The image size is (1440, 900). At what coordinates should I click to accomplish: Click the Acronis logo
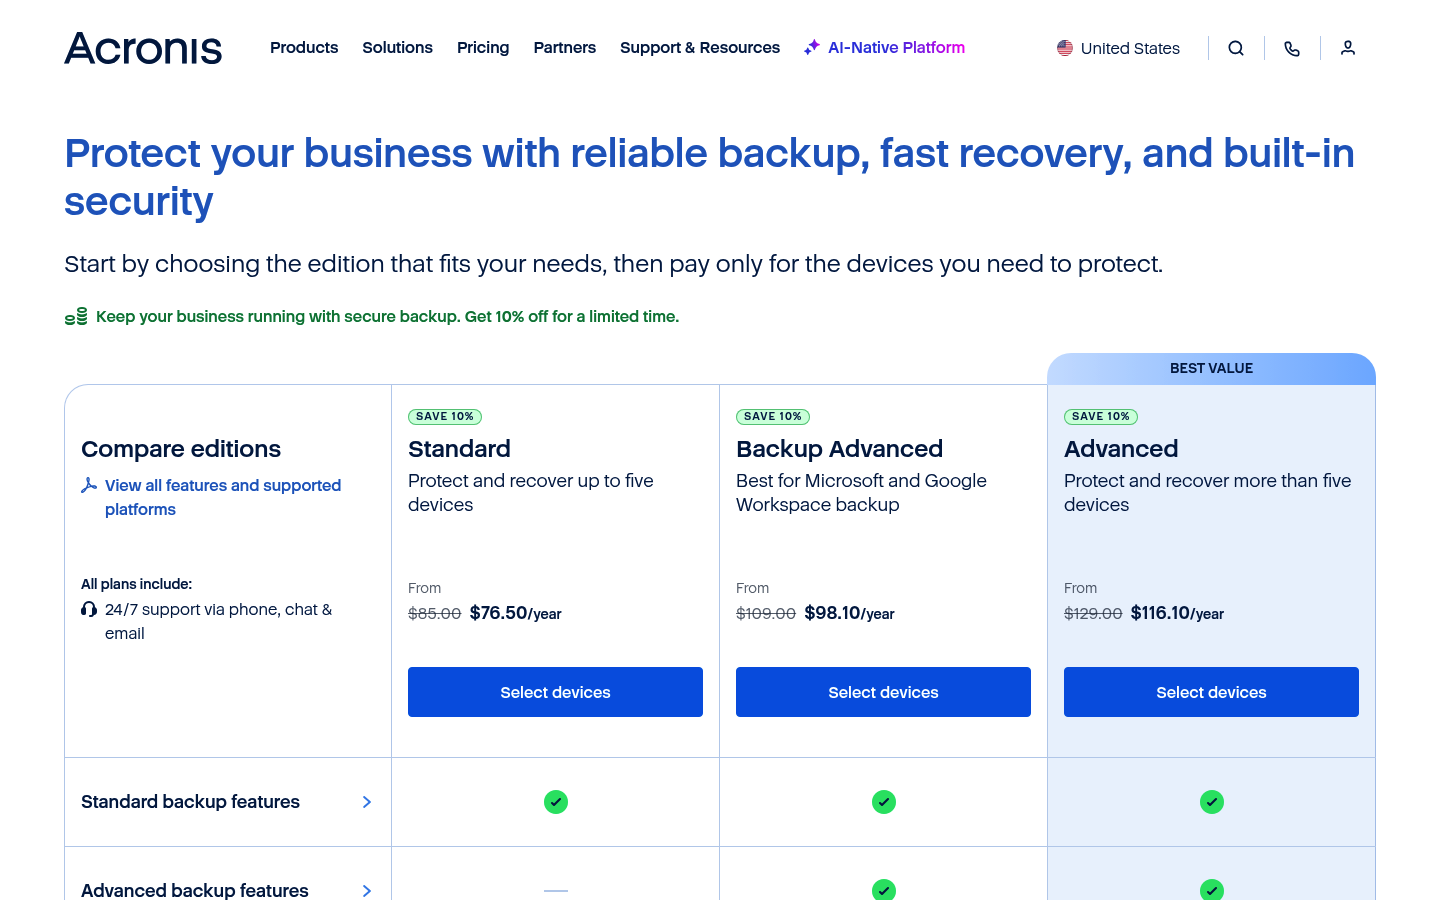click(x=143, y=48)
